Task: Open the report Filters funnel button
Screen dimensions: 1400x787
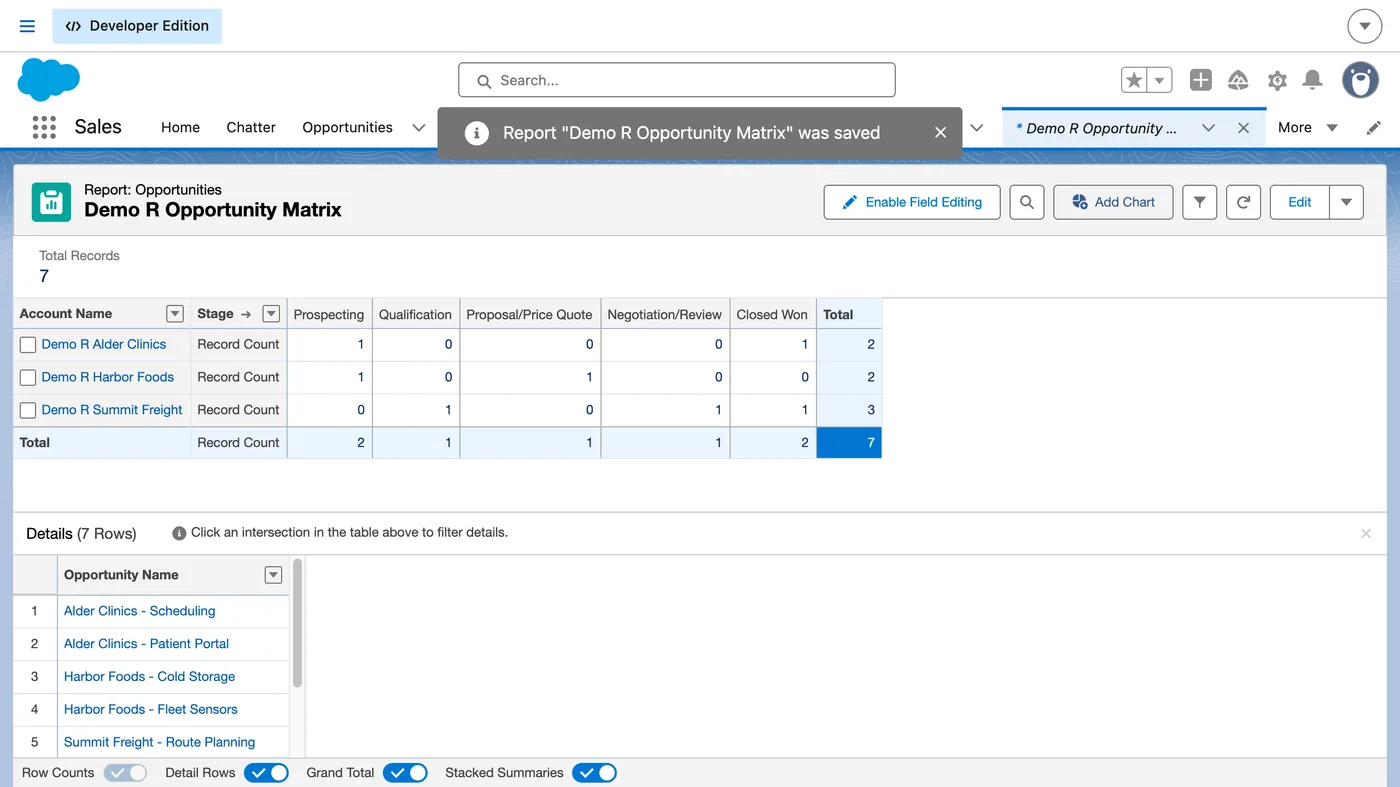Action: point(1199,202)
